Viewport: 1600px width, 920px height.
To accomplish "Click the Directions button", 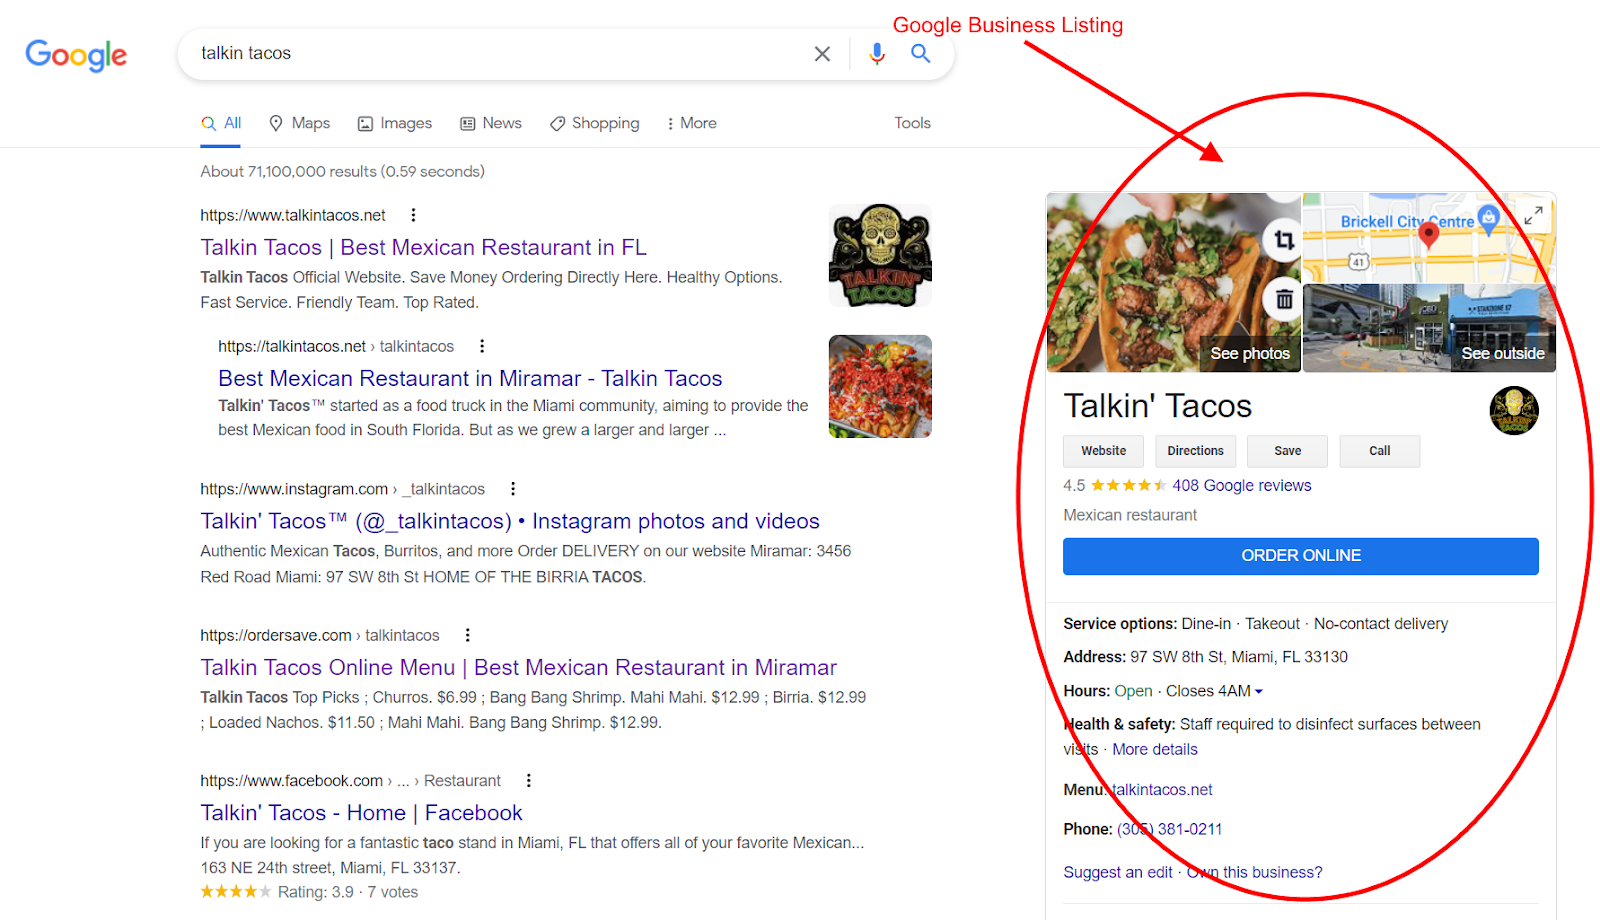I will pyautogui.click(x=1195, y=451).
